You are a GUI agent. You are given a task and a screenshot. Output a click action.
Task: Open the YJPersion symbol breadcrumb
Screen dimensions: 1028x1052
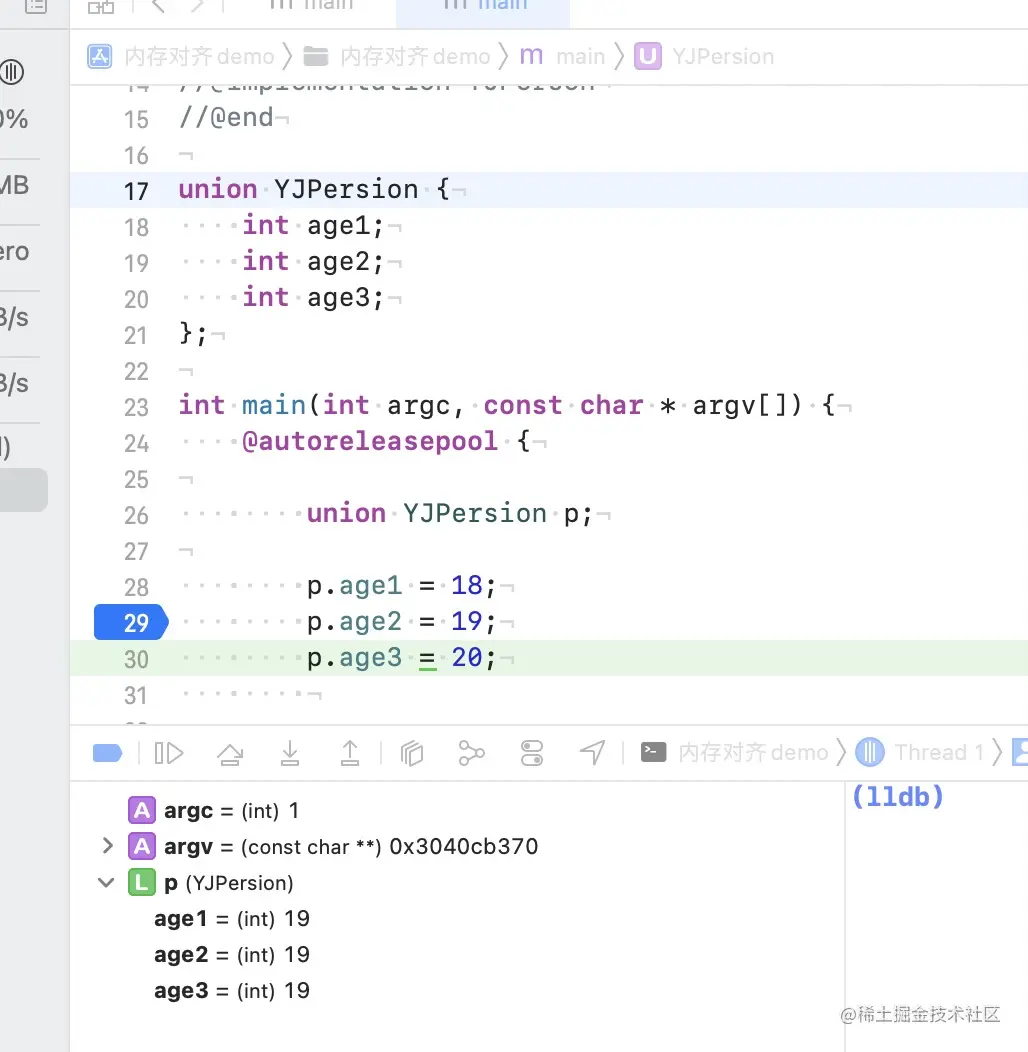723,56
